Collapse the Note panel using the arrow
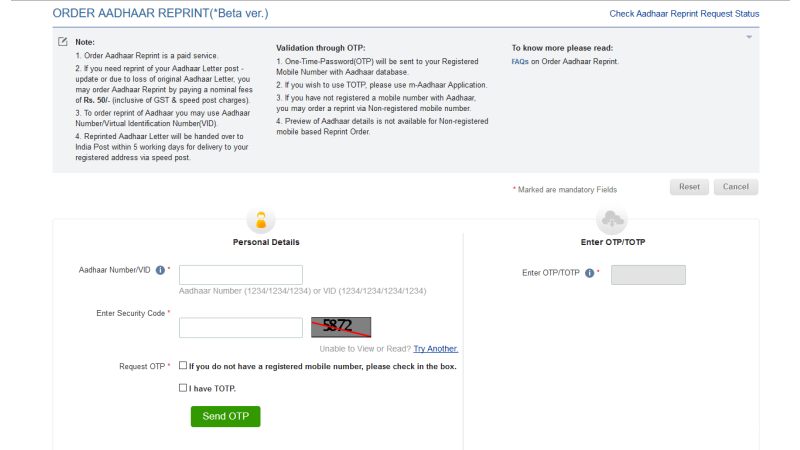This screenshot has width=800, height=450. coord(748,37)
